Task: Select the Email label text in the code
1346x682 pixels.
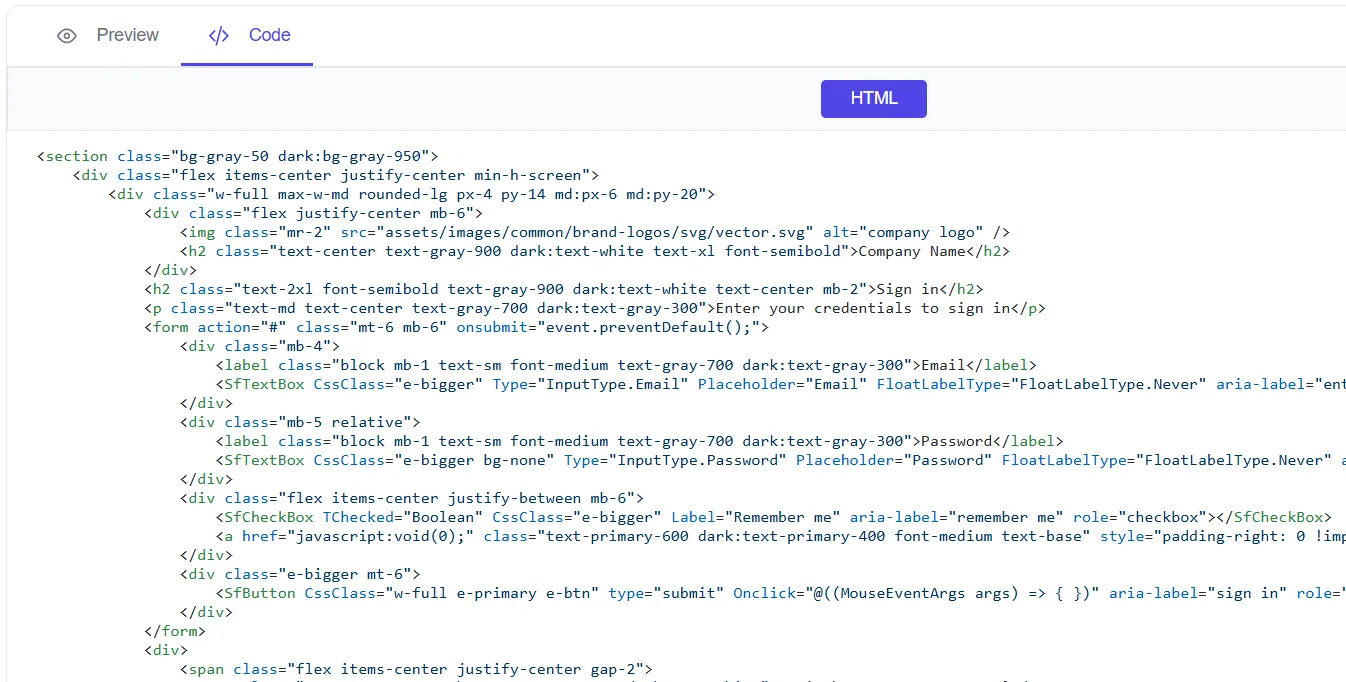Action: point(943,364)
